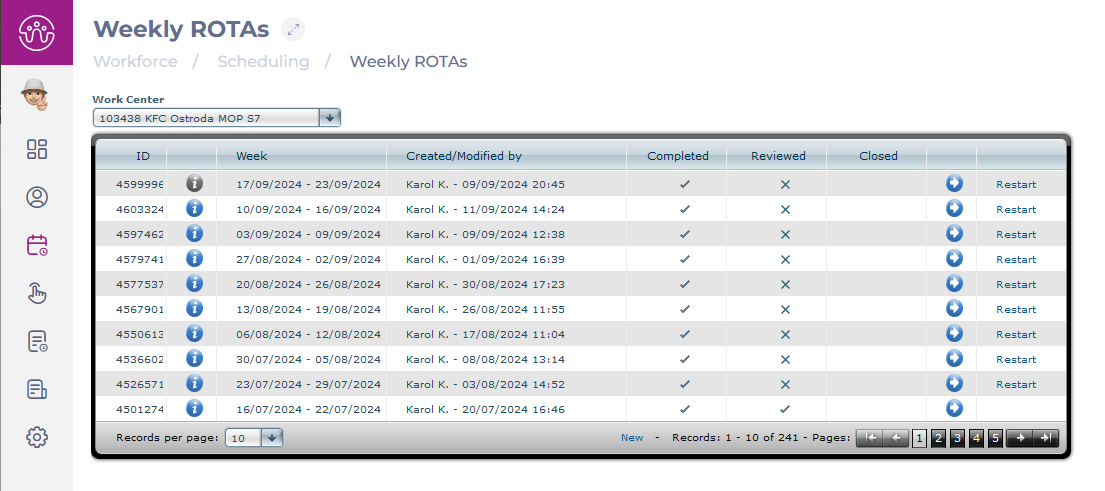Open the Records per page dropdown
This screenshot has height=491, width=1105.
(x=272, y=438)
